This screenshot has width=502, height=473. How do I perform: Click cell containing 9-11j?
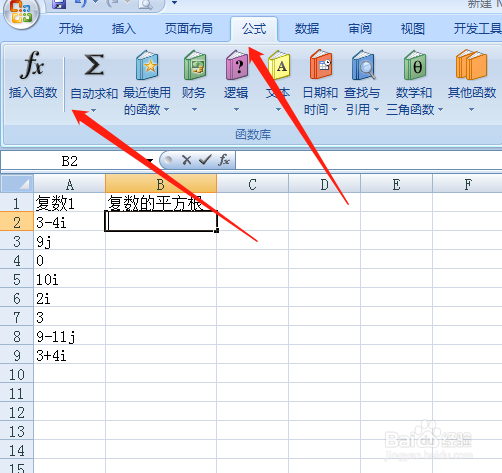pos(69,336)
